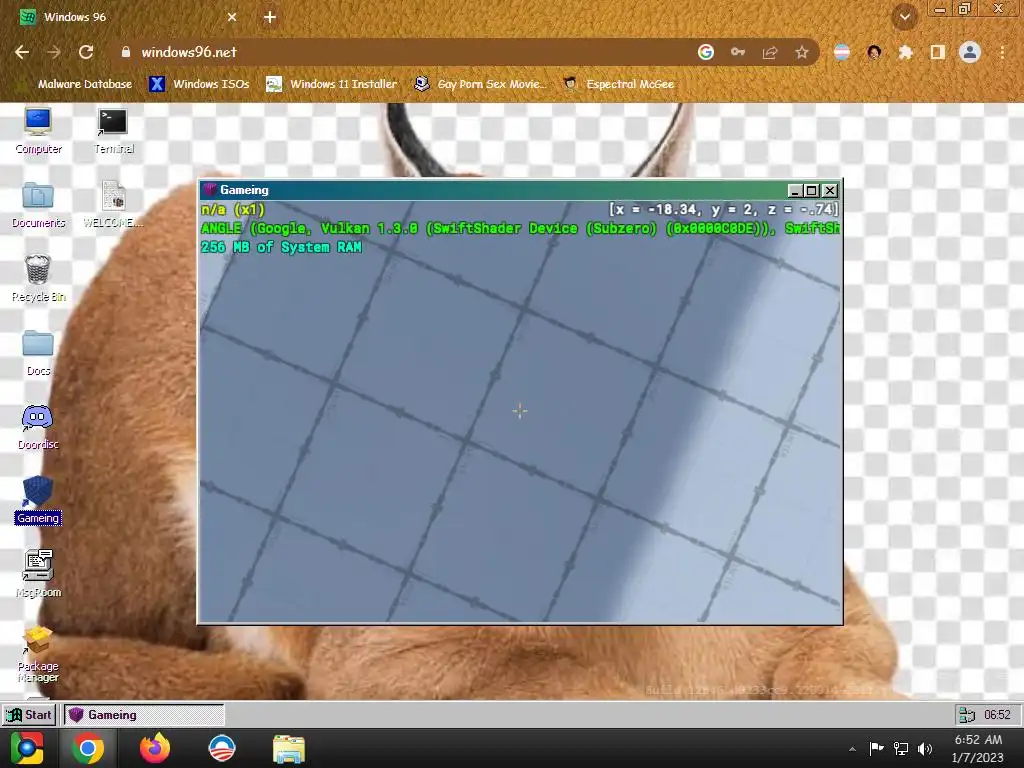Screen dimensions: 1024x768
Task: Open a new Chrome tab
Action: [x=270, y=17]
